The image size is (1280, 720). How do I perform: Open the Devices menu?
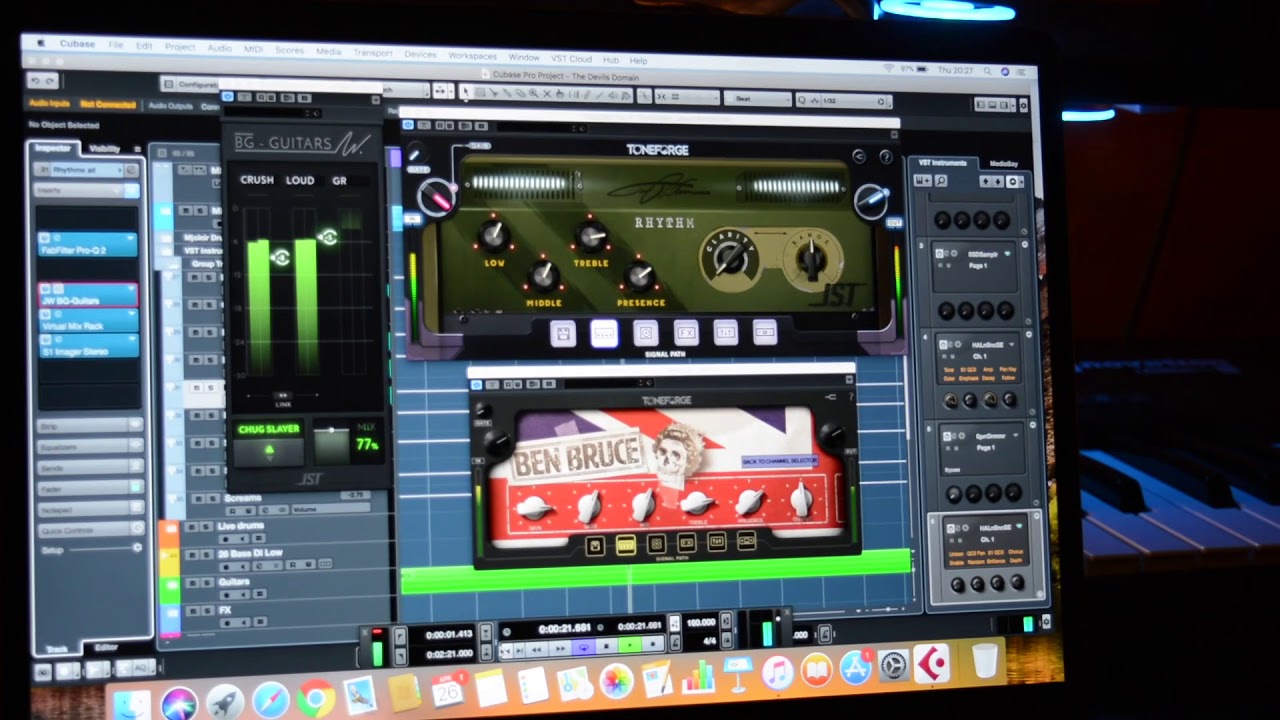(x=420, y=55)
